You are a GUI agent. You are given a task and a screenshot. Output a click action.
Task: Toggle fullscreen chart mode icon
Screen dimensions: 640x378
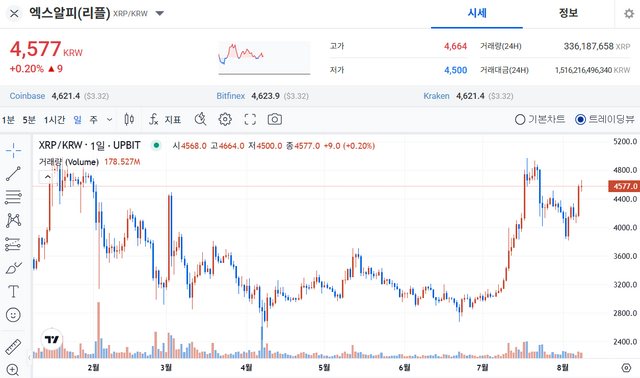click(x=250, y=119)
